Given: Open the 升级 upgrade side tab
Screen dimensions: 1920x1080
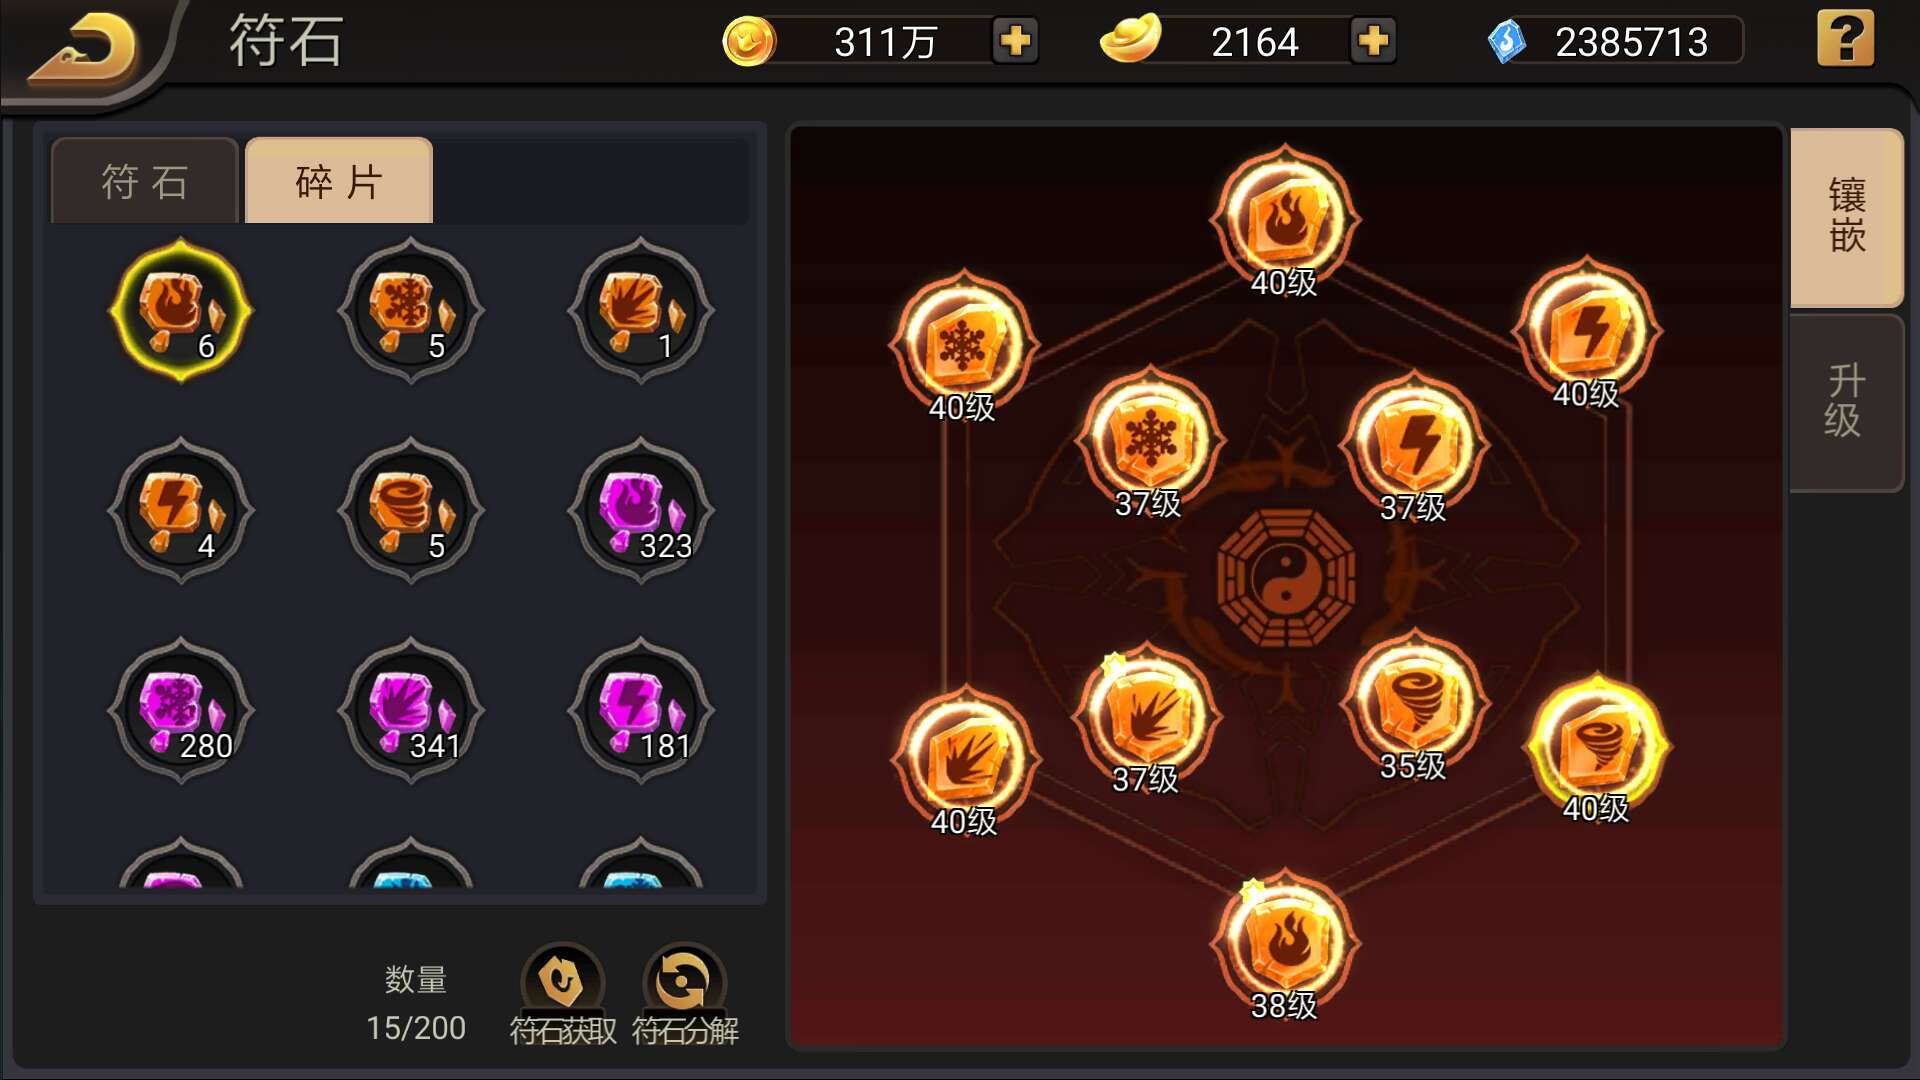Looking at the screenshot, I should 1846,402.
